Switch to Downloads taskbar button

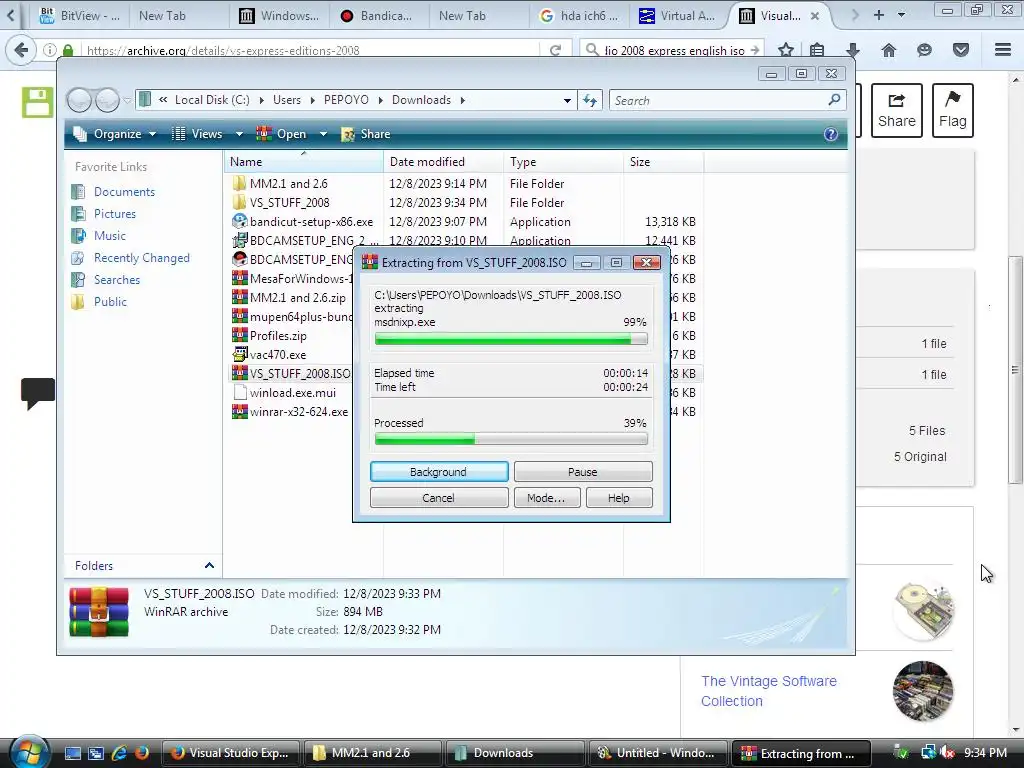point(513,753)
